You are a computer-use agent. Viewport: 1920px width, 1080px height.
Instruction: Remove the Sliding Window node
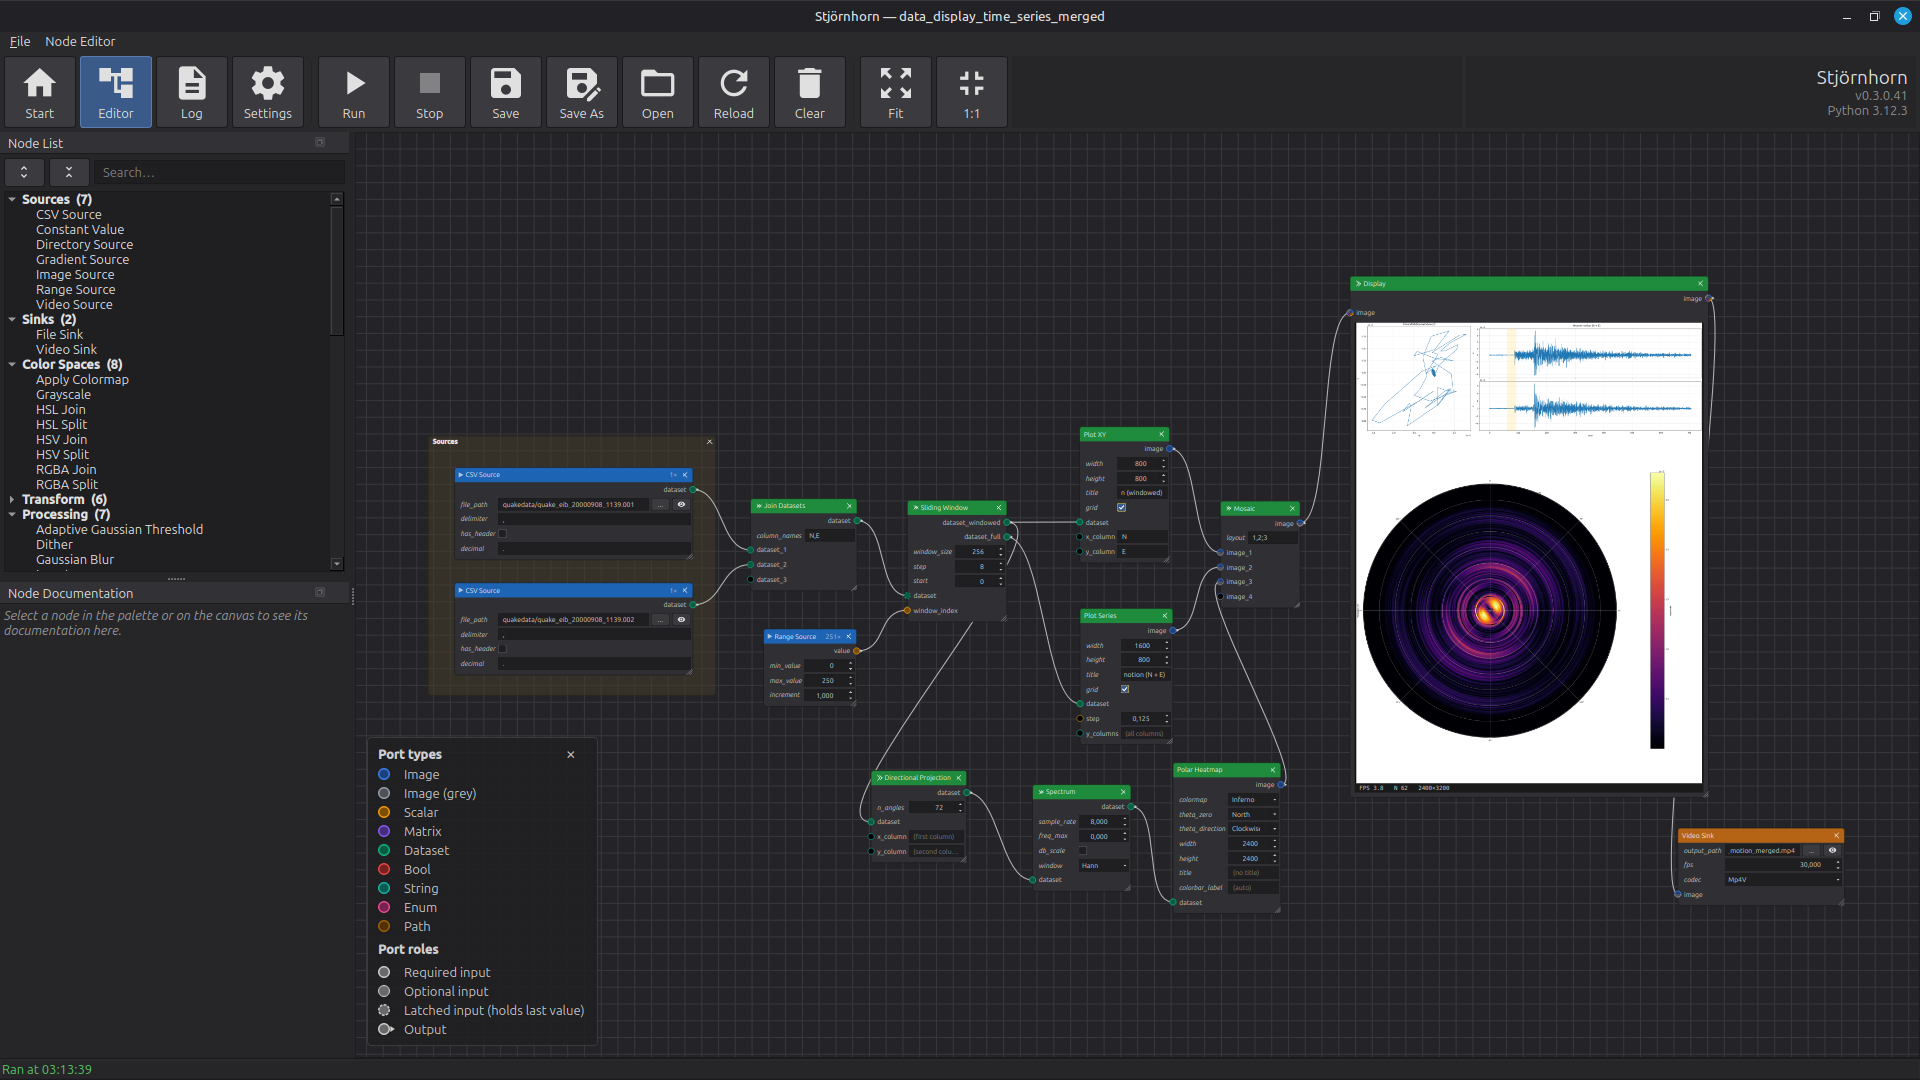tap(999, 508)
